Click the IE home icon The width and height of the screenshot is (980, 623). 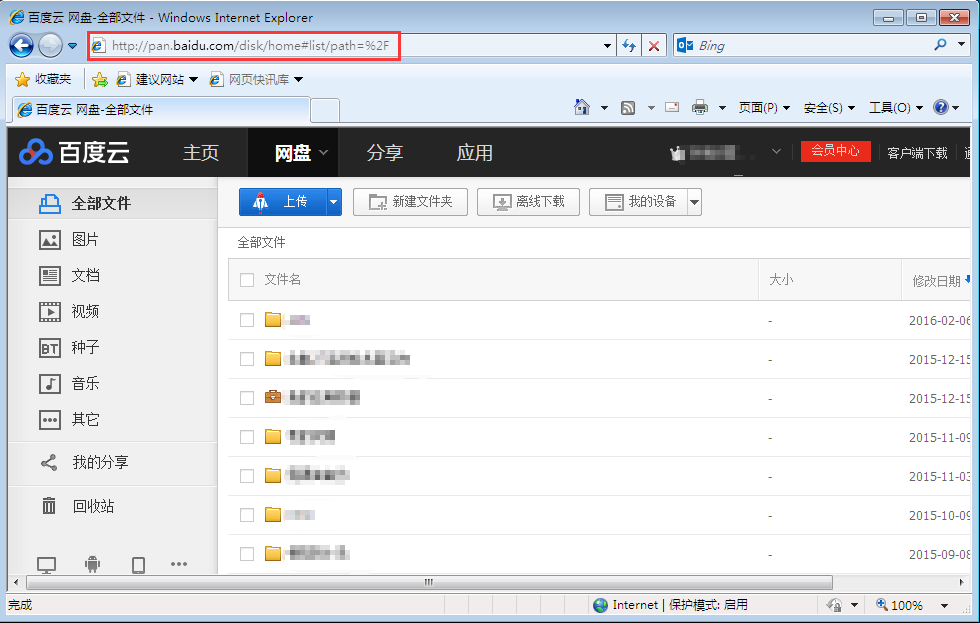[582, 107]
